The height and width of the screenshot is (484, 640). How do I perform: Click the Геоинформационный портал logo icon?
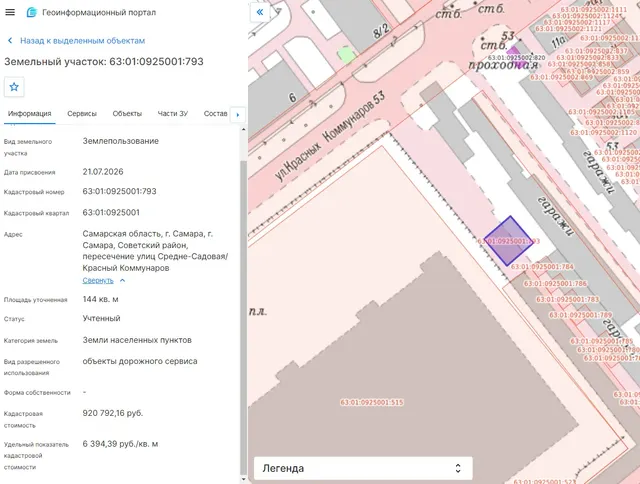coord(31,13)
